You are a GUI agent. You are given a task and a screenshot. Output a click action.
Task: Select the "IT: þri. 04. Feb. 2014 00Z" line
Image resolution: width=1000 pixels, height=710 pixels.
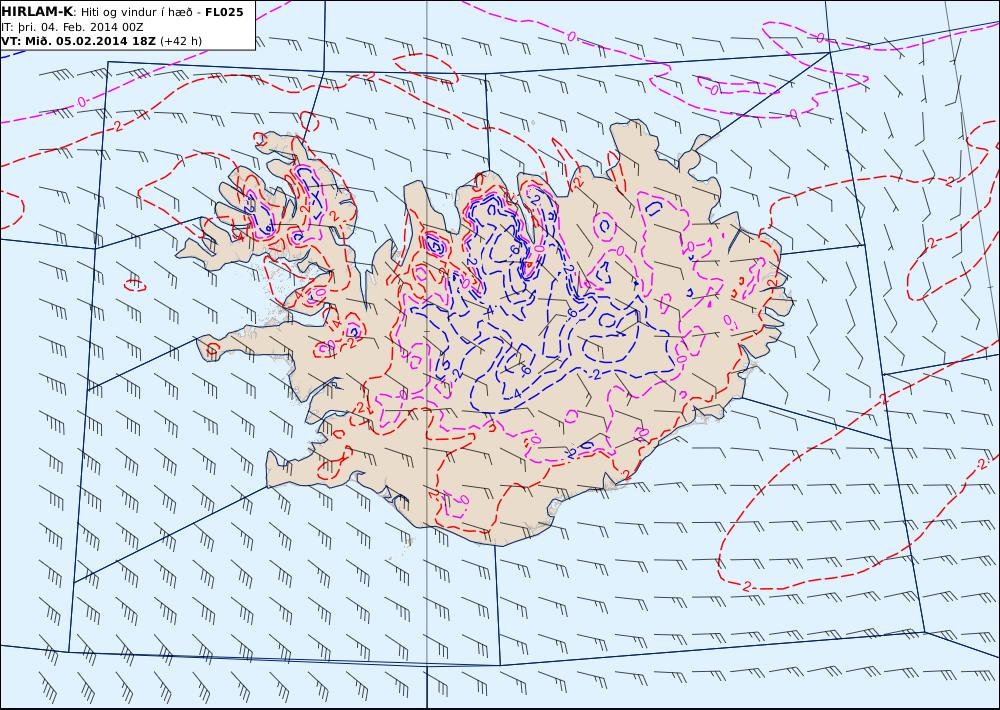72,27
